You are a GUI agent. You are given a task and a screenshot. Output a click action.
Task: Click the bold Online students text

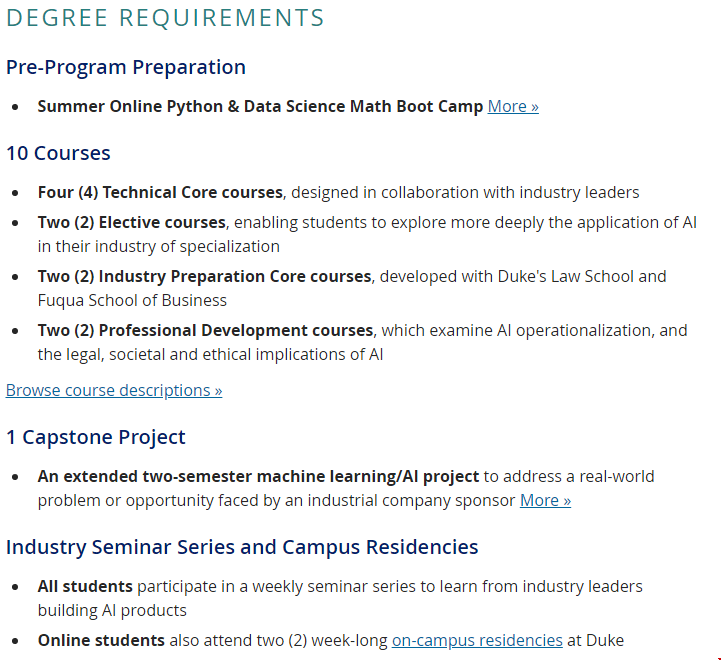101,640
